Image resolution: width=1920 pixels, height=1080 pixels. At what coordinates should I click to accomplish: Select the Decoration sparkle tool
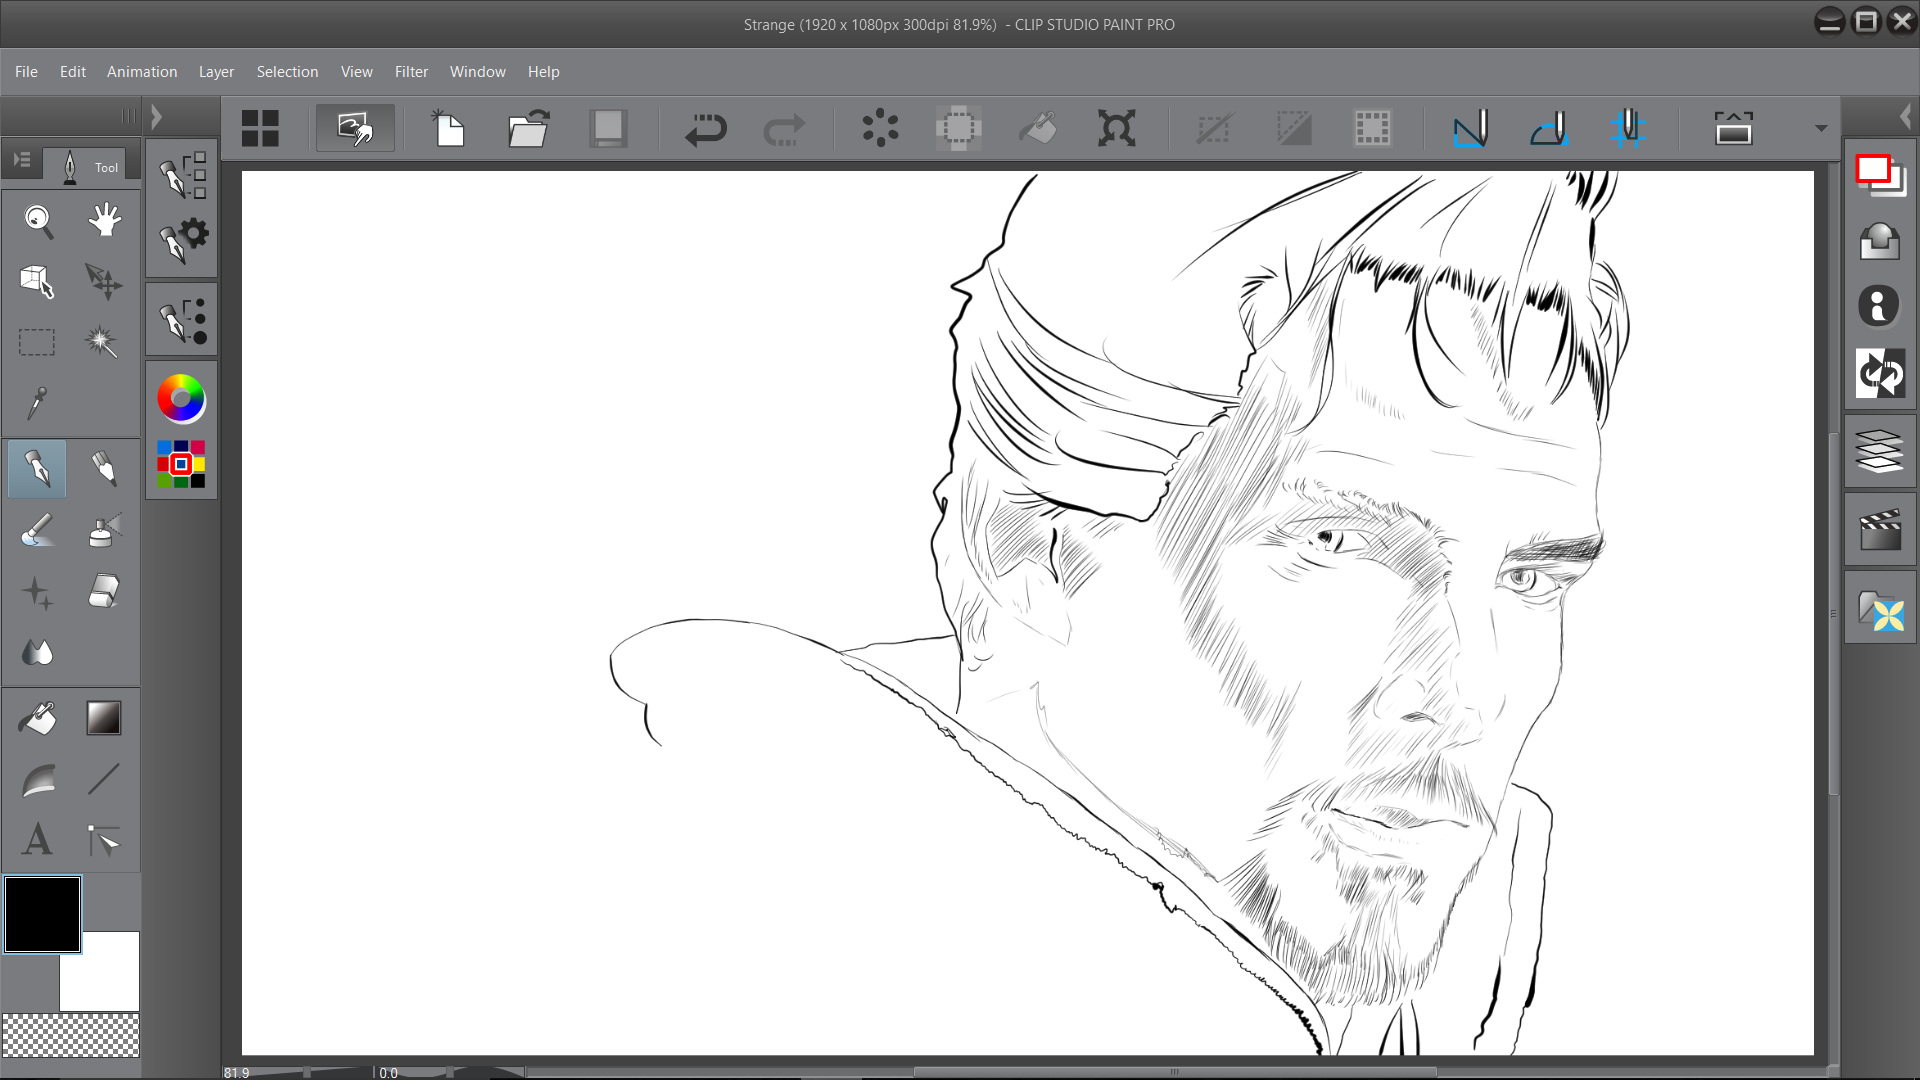tap(38, 592)
